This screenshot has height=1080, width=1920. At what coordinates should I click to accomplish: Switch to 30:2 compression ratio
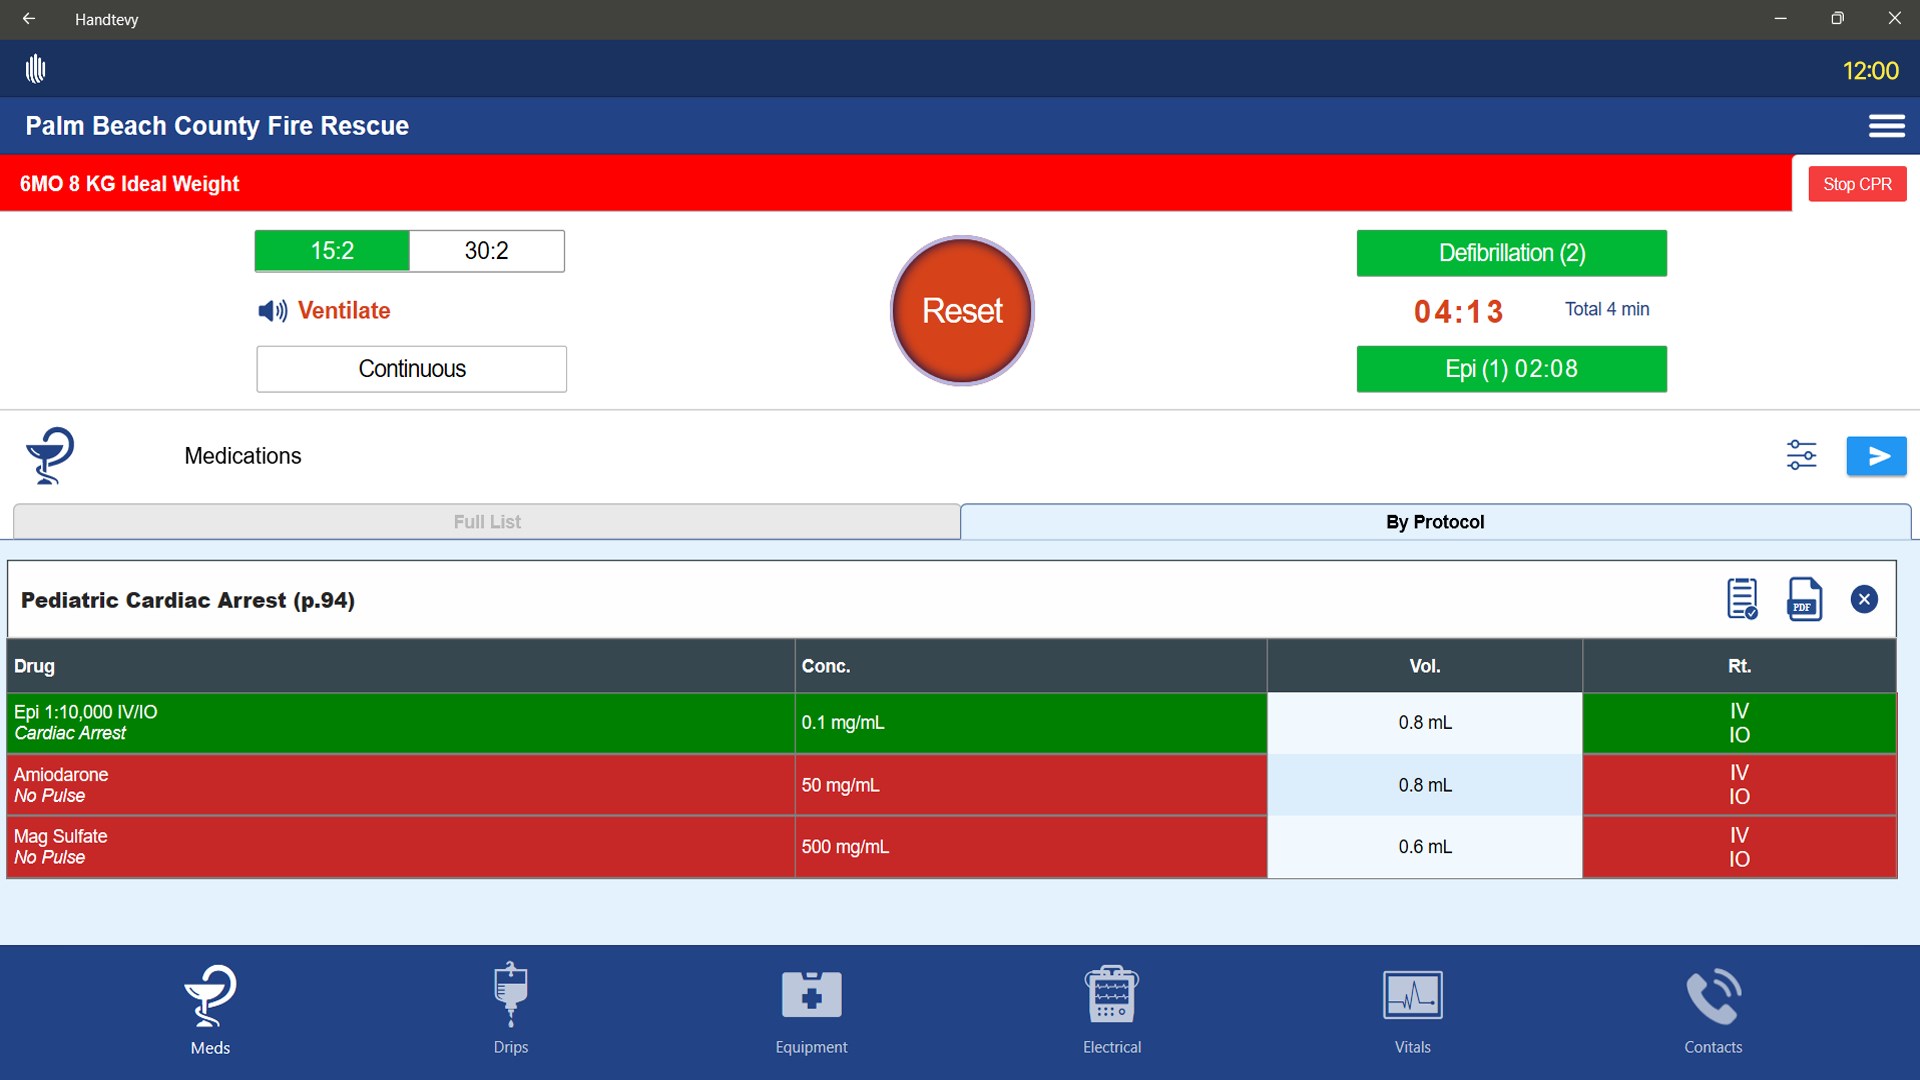click(486, 251)
